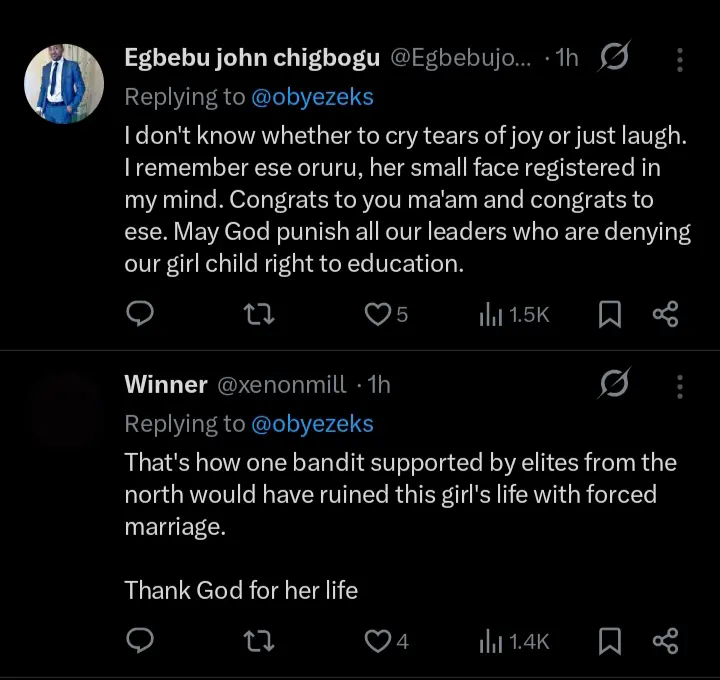Bookmark Winner's tweet

609,641
